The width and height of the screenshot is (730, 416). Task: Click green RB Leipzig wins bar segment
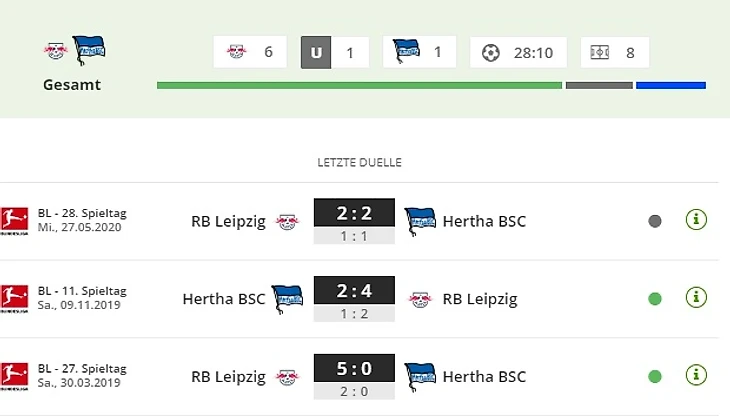coord(359,86)
